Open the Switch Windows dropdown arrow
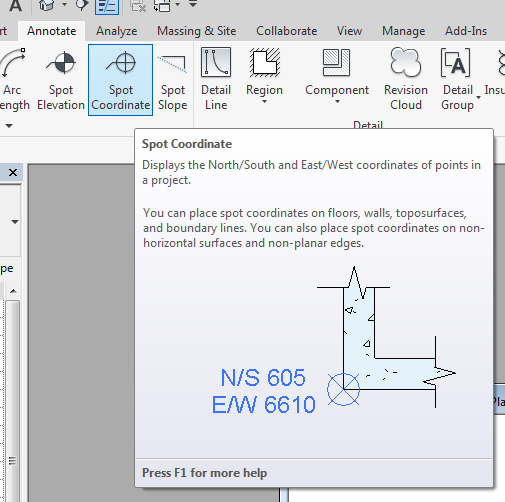The height and width of the screenshot is (502, 505). click(x=178, y=5)
